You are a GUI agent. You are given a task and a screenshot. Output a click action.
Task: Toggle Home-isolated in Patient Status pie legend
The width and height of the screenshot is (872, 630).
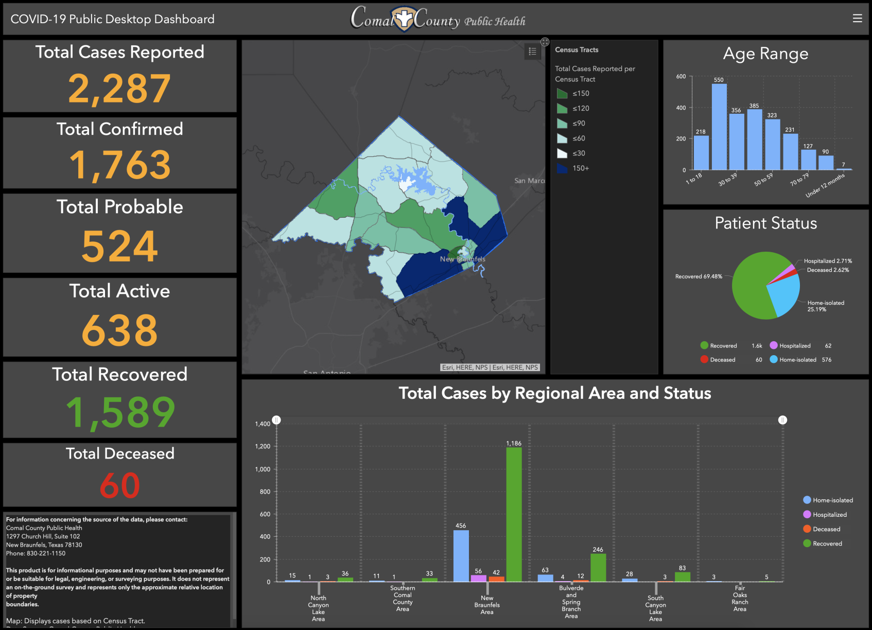click(x=793, y=360)
